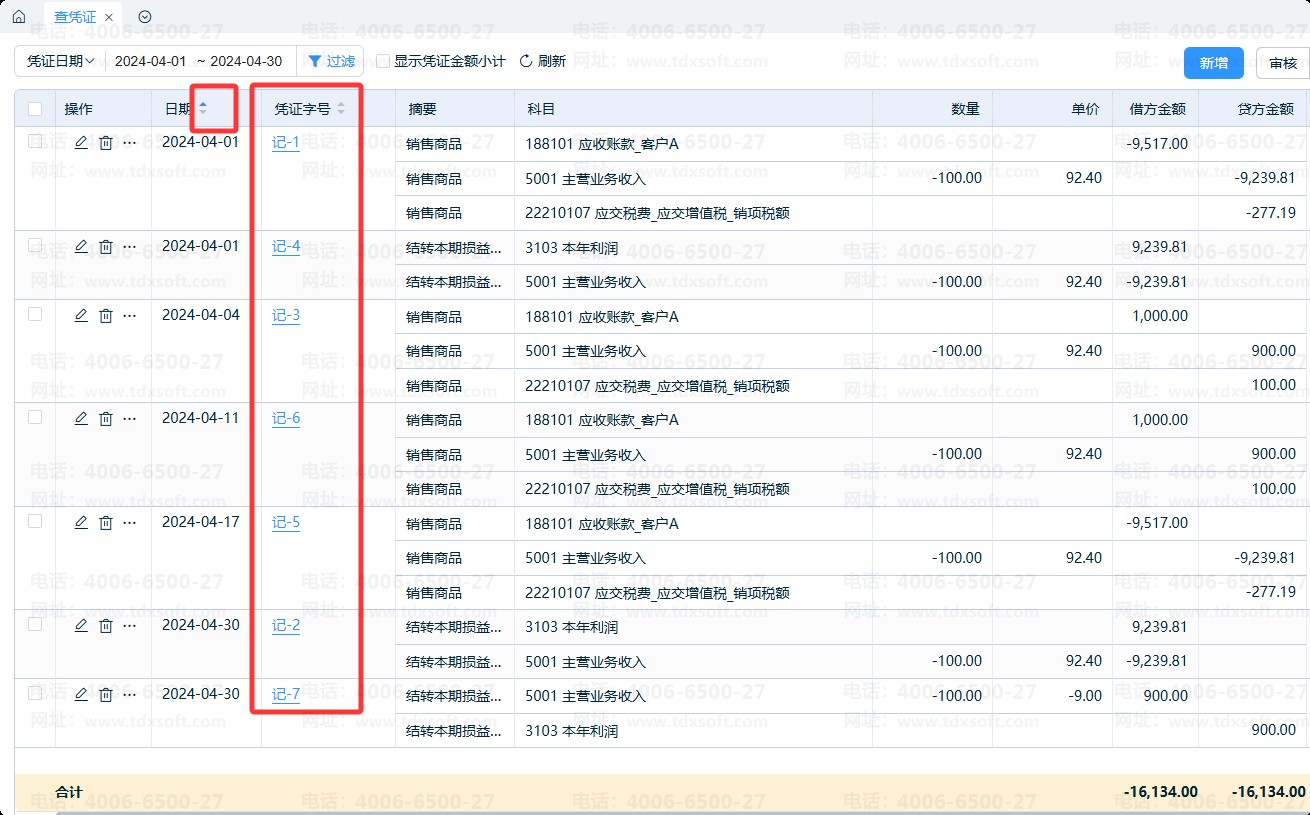The height and width of the screenshot is (815, 1310).
Task: Click the start date field 2024-04-01
Action: coord(151,61)
